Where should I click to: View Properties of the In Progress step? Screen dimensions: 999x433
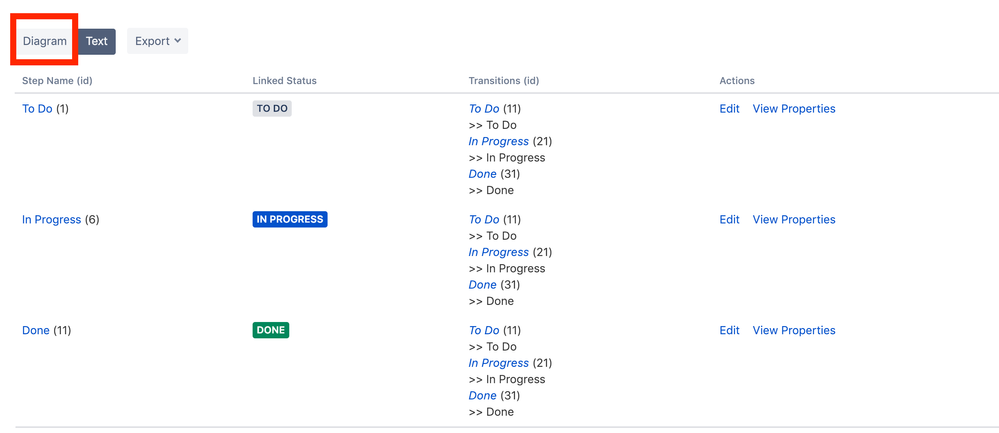[x=794, y=220]
